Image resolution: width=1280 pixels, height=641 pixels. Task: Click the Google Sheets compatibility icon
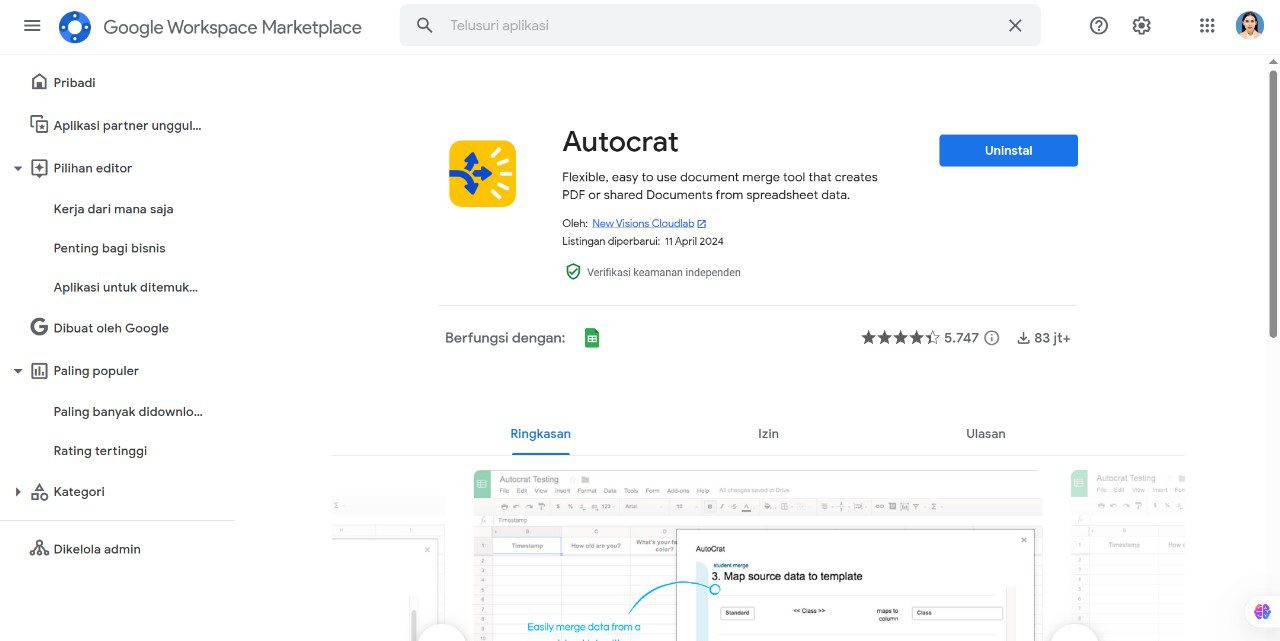coord(592,337)
